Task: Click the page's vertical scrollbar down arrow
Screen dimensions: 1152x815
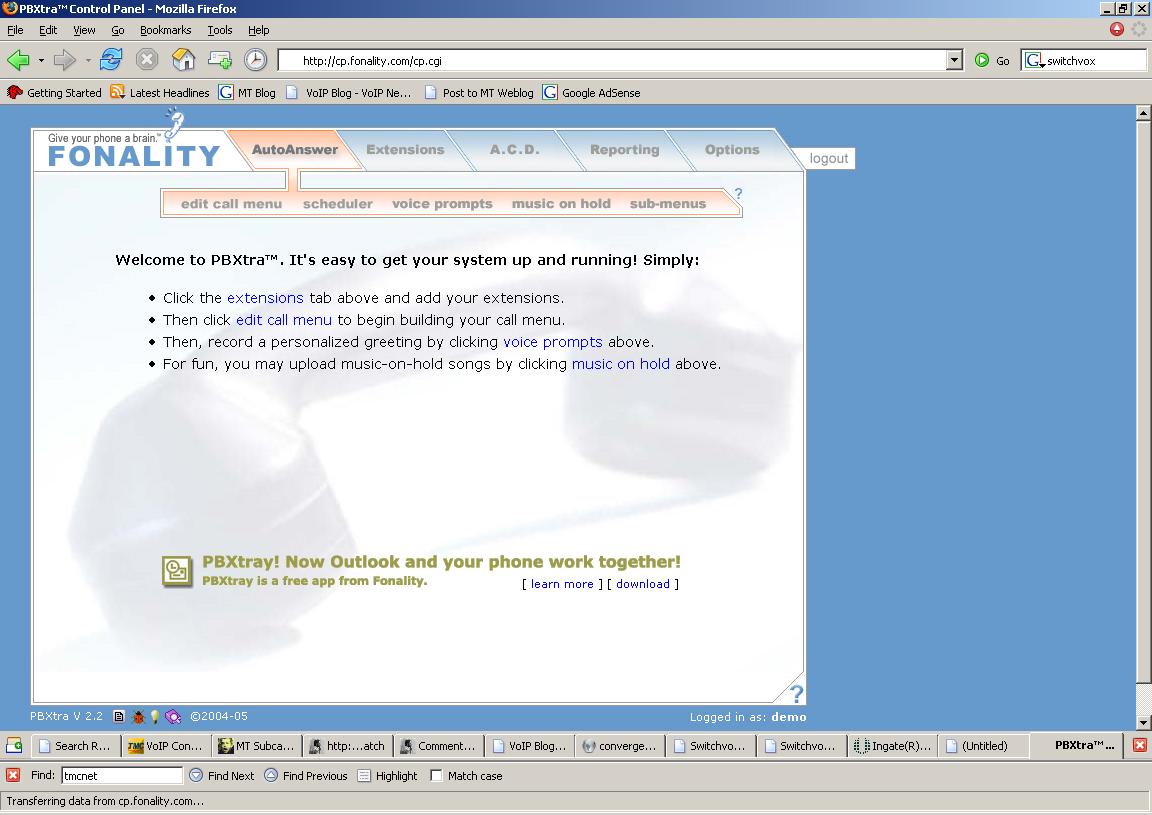Action: [x=1143, y=723]
